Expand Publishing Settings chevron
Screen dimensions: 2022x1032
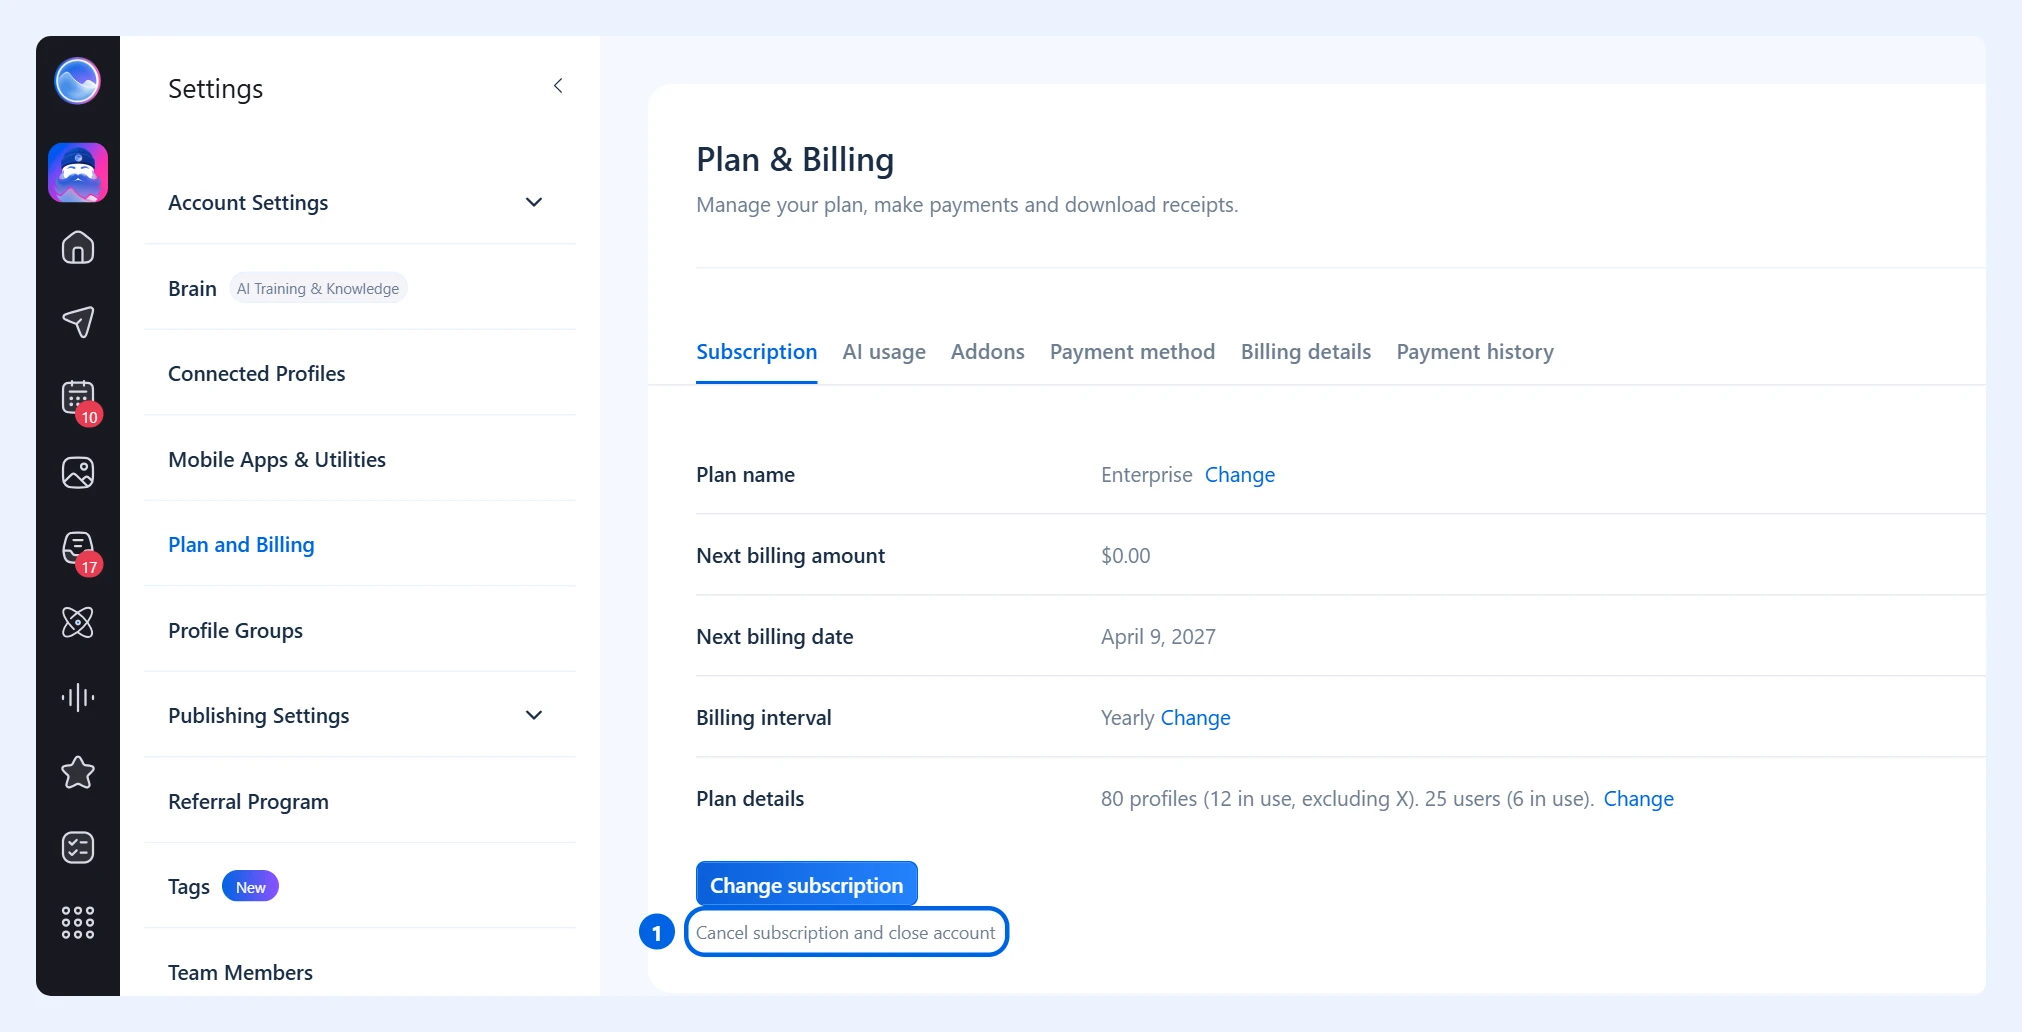tap(534, 715)
